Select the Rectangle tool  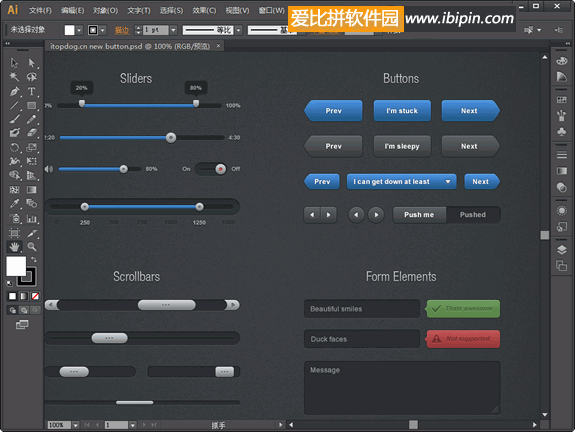pyautogui.click(x=32, y=105)
